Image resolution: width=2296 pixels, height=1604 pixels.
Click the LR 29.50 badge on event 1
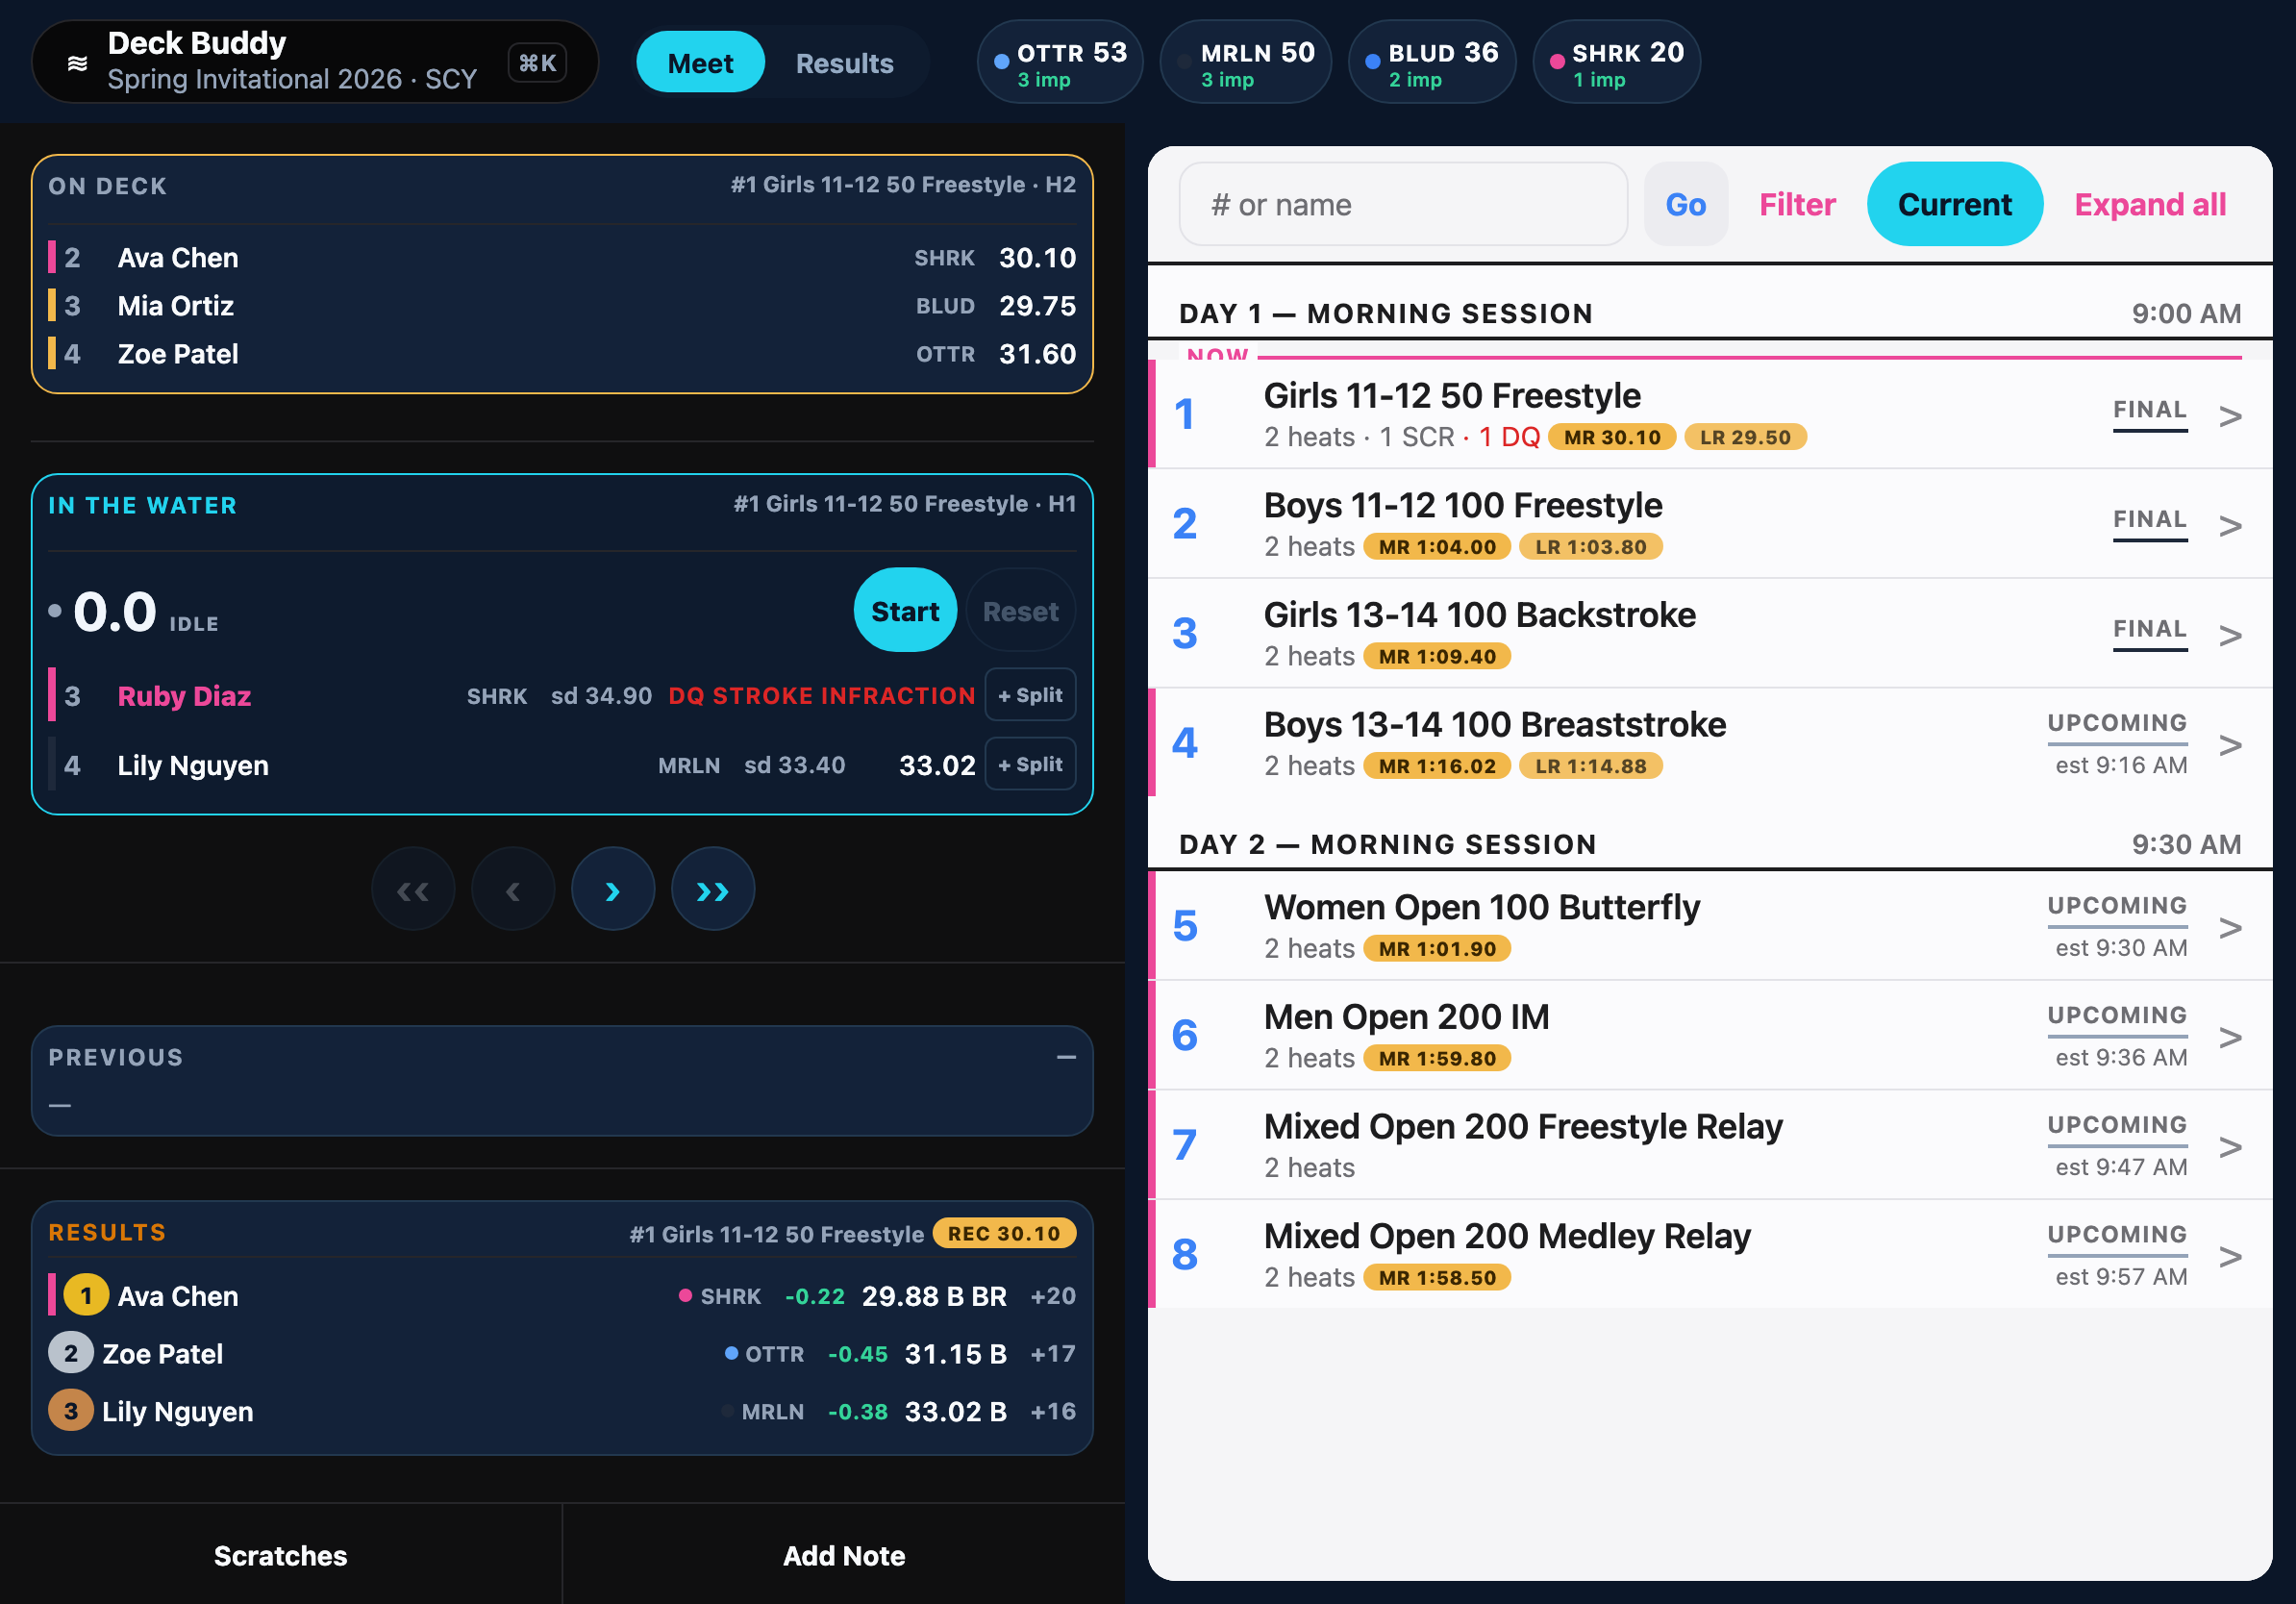[x=1745, y=437]
